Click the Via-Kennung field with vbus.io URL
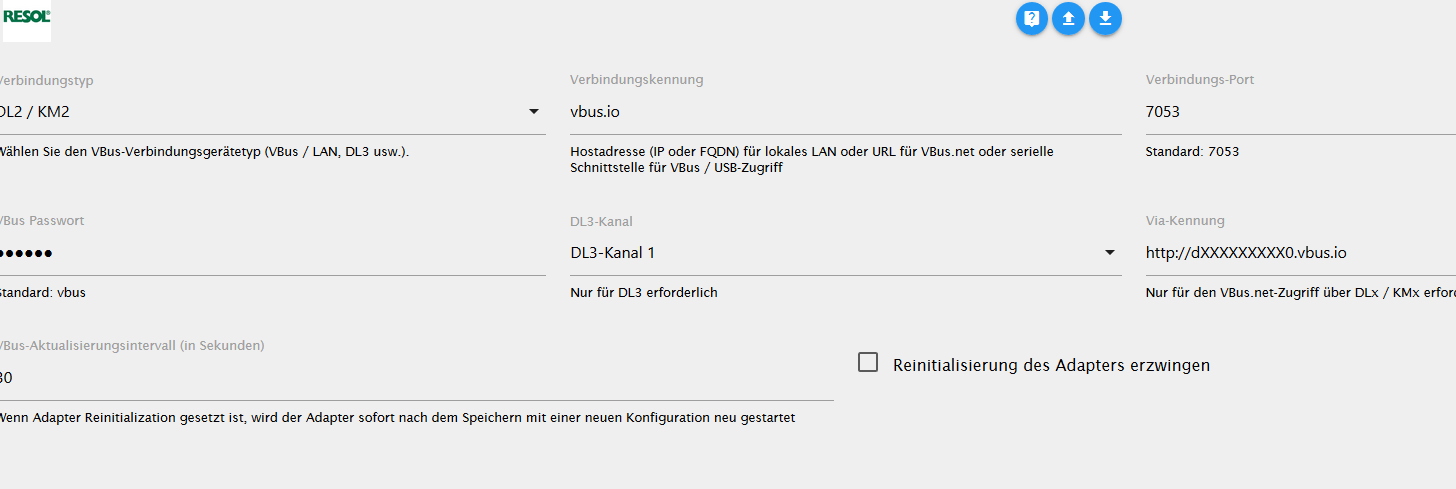 tap(1301, 253)
